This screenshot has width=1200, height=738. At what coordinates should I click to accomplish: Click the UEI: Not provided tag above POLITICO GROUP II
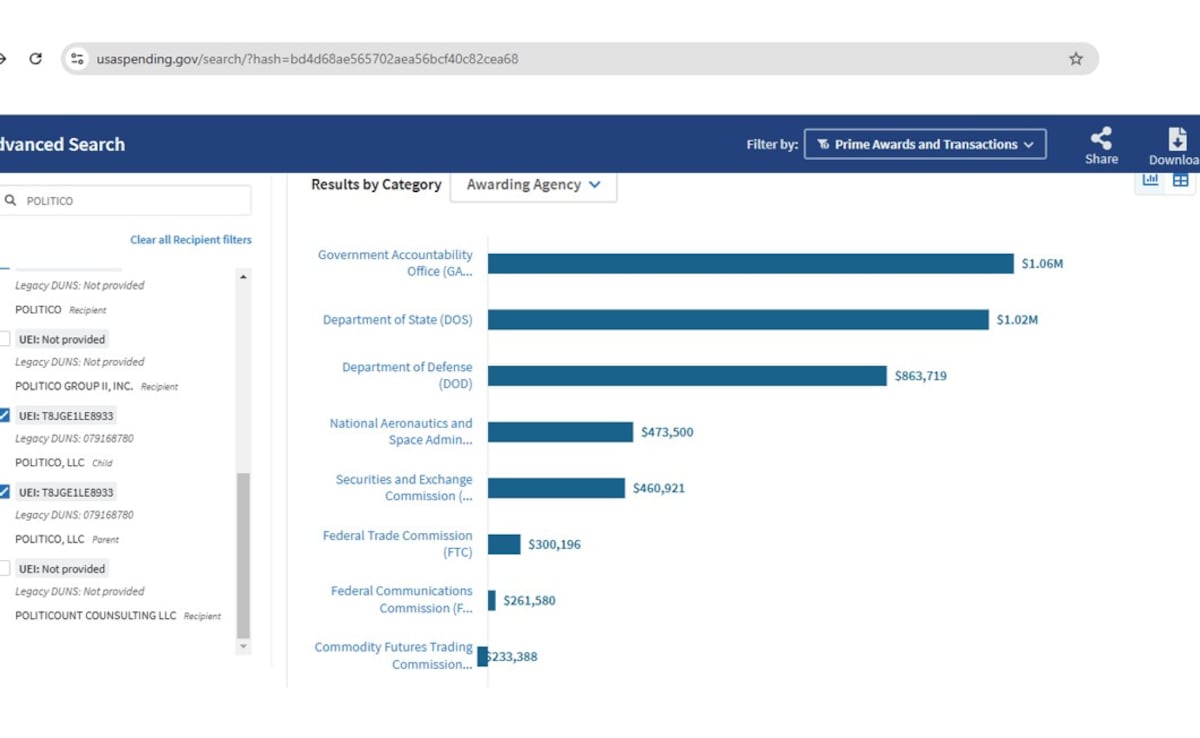pos(62,339)
